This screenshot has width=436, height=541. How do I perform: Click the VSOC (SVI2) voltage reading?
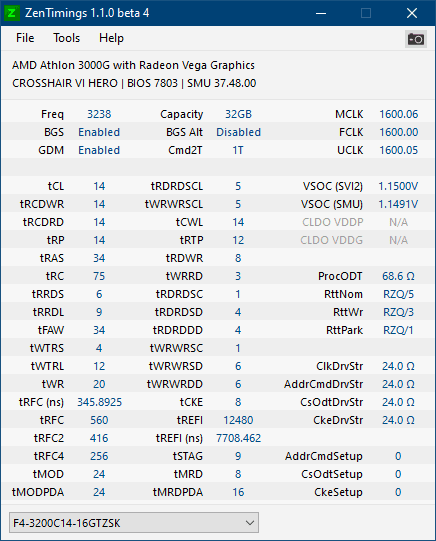click(398, 186)
